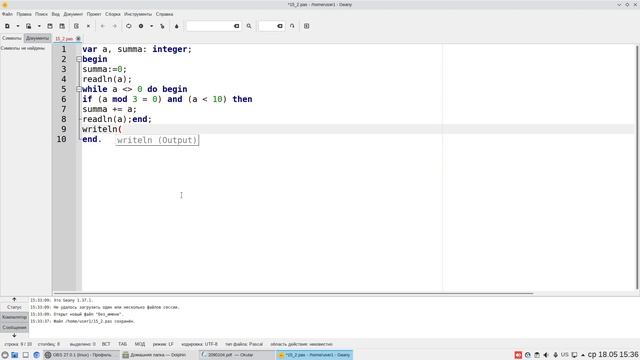Viewport: 640px width, 360px height.
Task: Switch to the Dolphin Домашняя папка window
Action: point(158,355)
